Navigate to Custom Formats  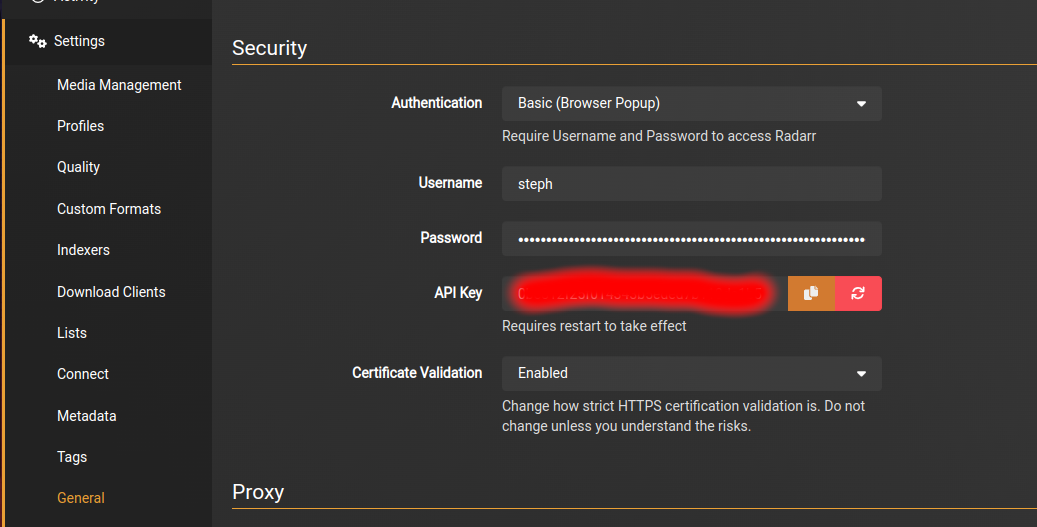109,209
